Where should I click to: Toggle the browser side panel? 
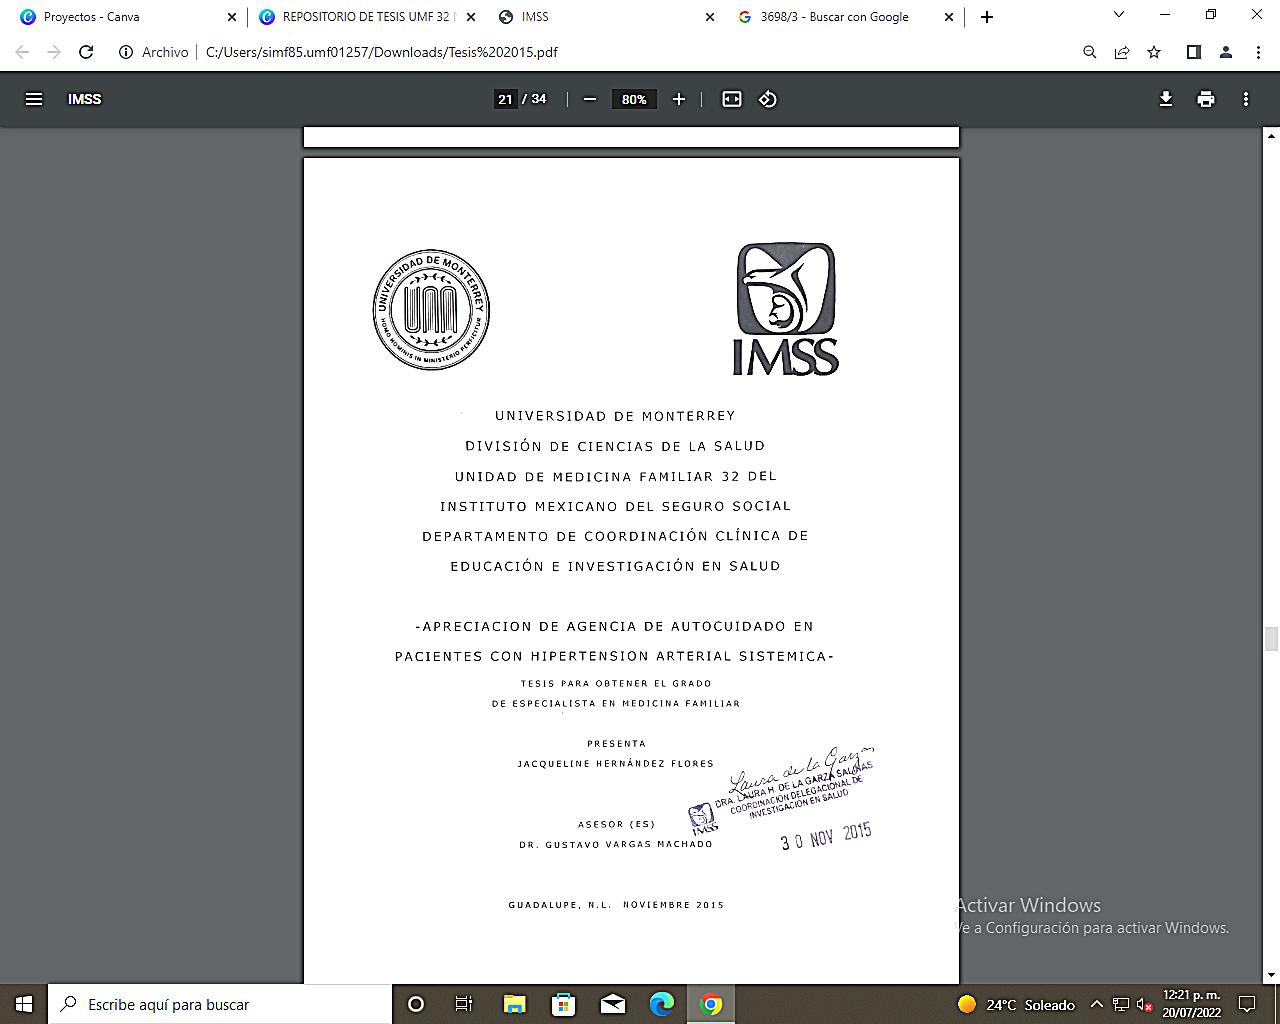1193,52
